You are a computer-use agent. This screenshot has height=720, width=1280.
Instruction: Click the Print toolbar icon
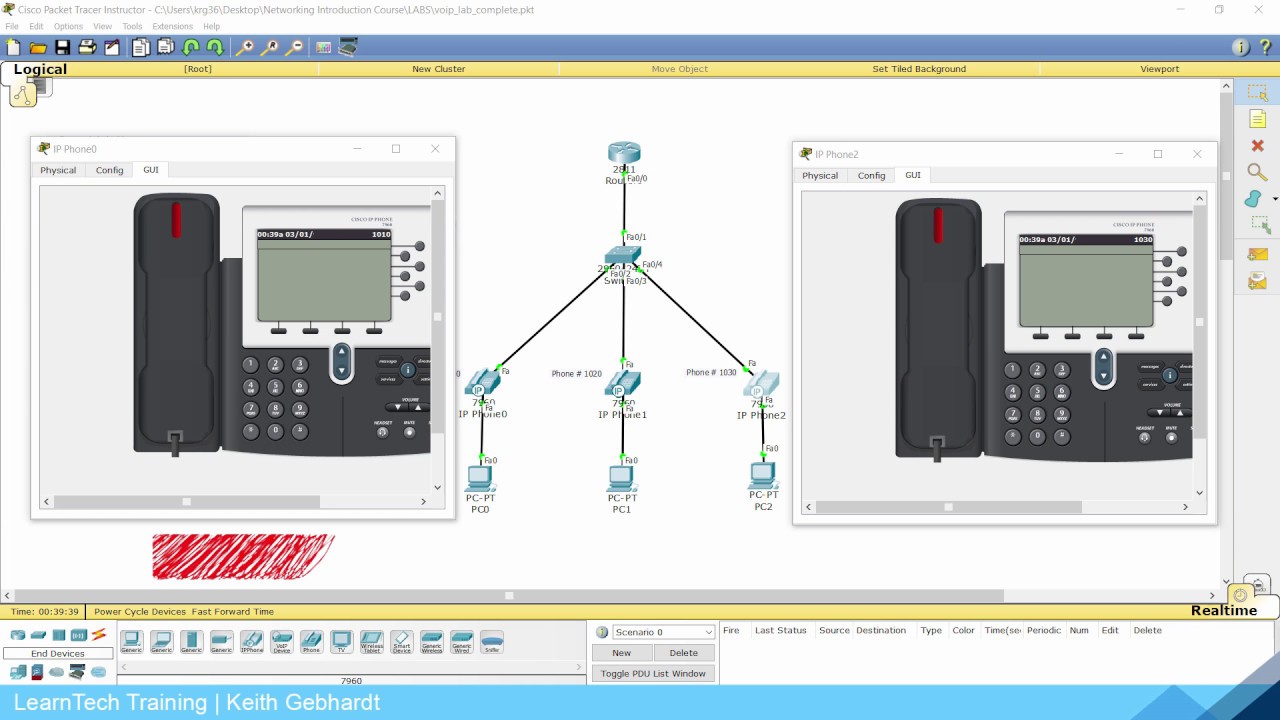87,47
